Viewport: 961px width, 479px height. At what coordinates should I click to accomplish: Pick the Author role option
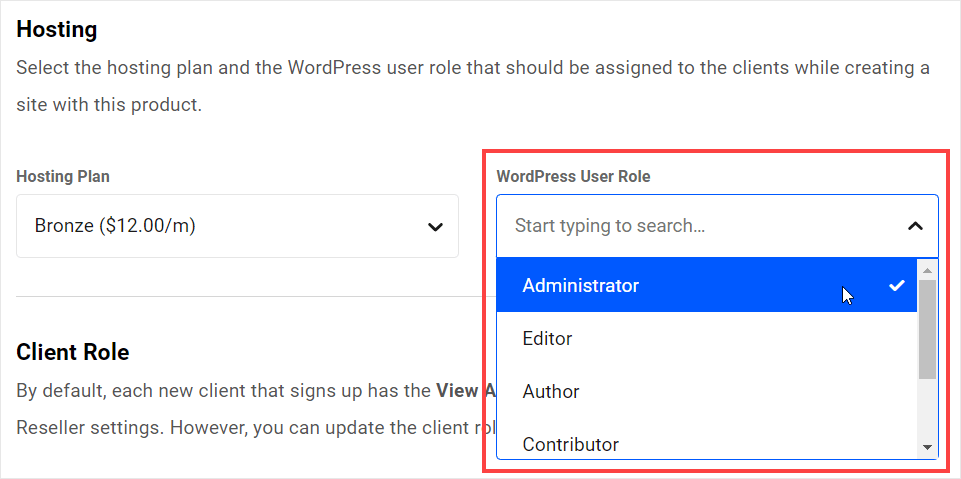[550, 392]
